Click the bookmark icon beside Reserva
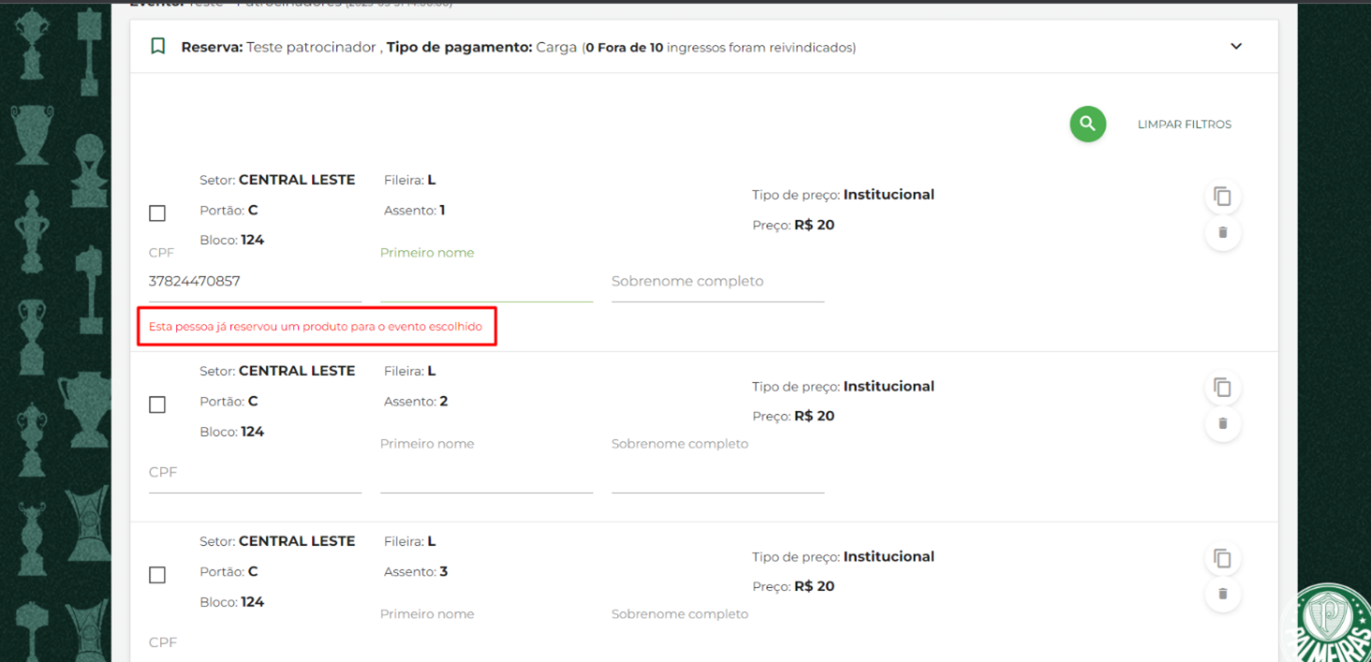The width and height of the screenshot is (1371, 662). [x=157, y=47]
